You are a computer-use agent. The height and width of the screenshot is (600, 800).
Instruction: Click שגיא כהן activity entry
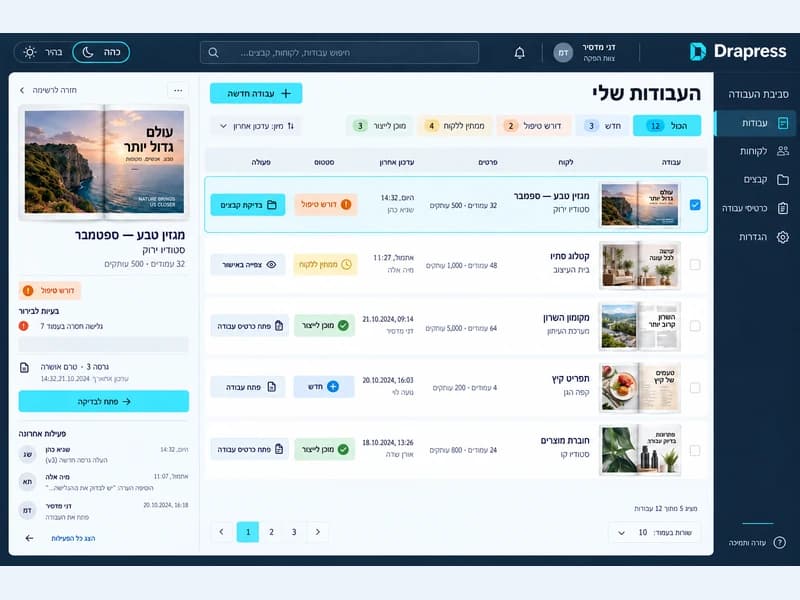click(104, 454)
